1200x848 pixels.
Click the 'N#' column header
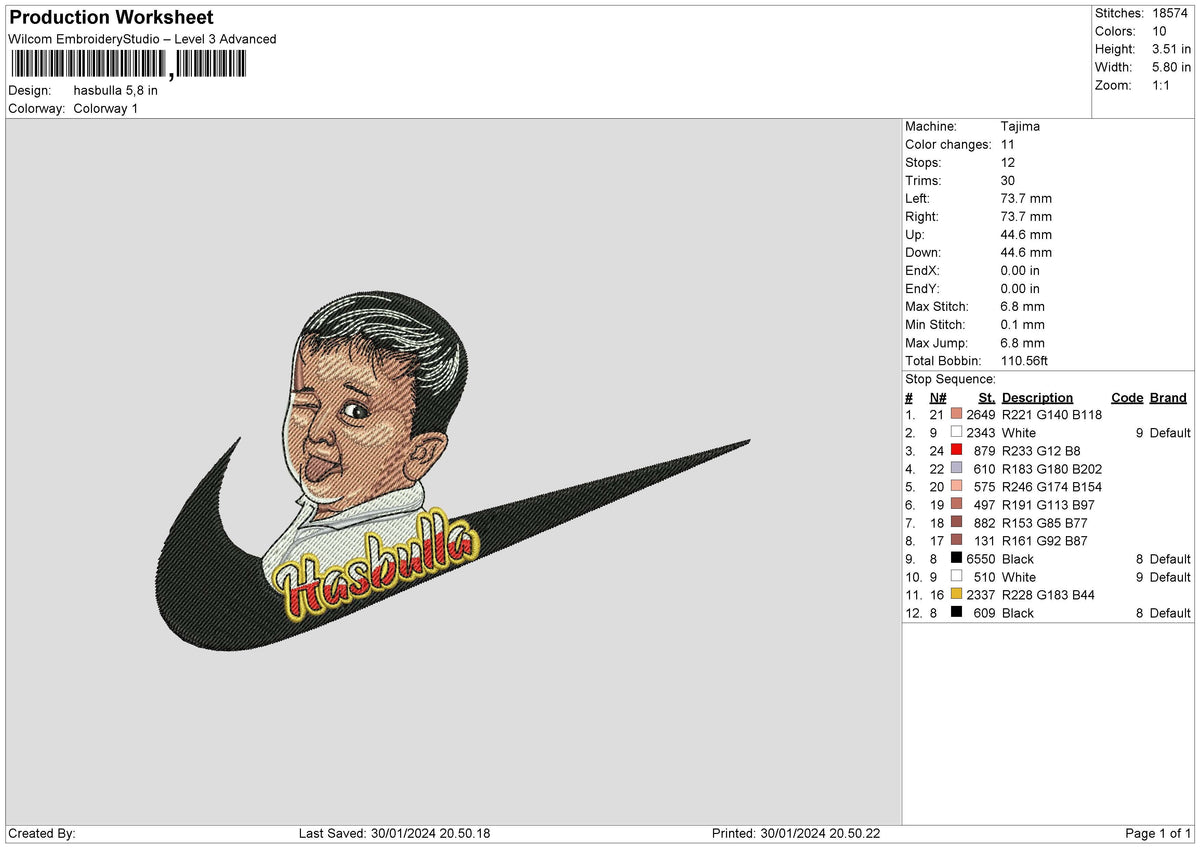click(937, 397)
